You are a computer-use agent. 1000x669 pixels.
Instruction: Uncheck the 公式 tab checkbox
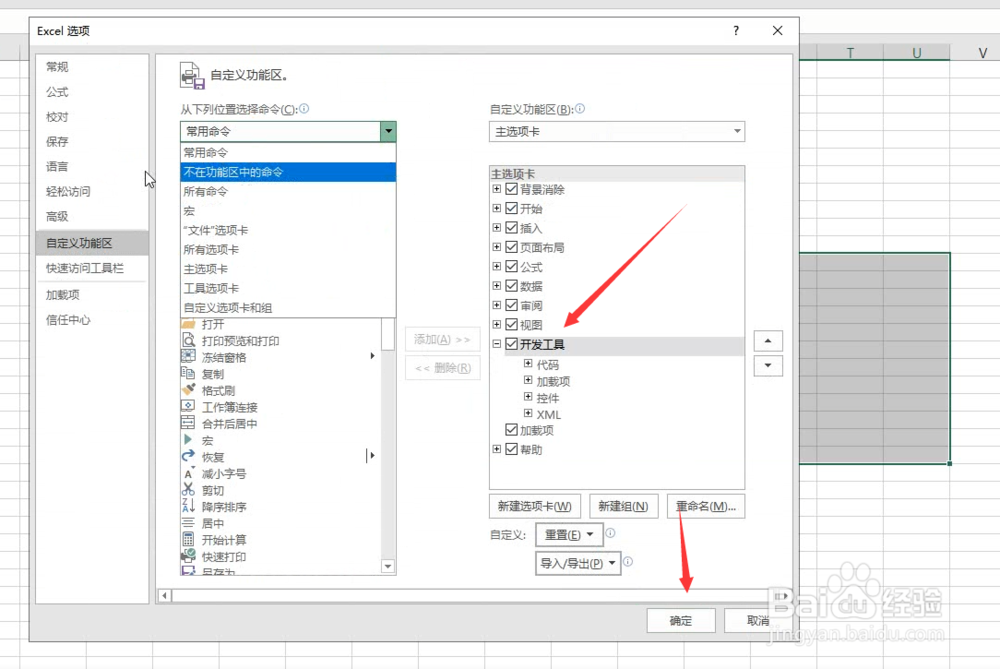coord(511,267)
